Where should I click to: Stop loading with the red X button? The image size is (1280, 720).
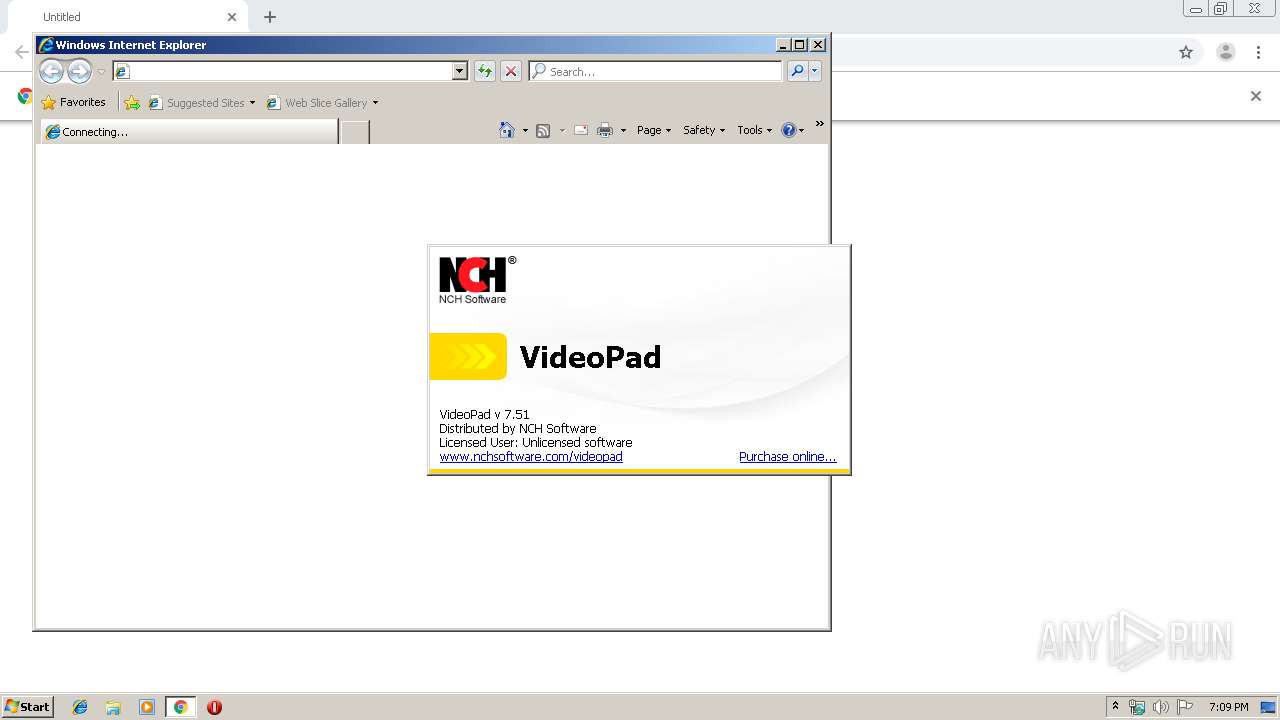point(511,71)
